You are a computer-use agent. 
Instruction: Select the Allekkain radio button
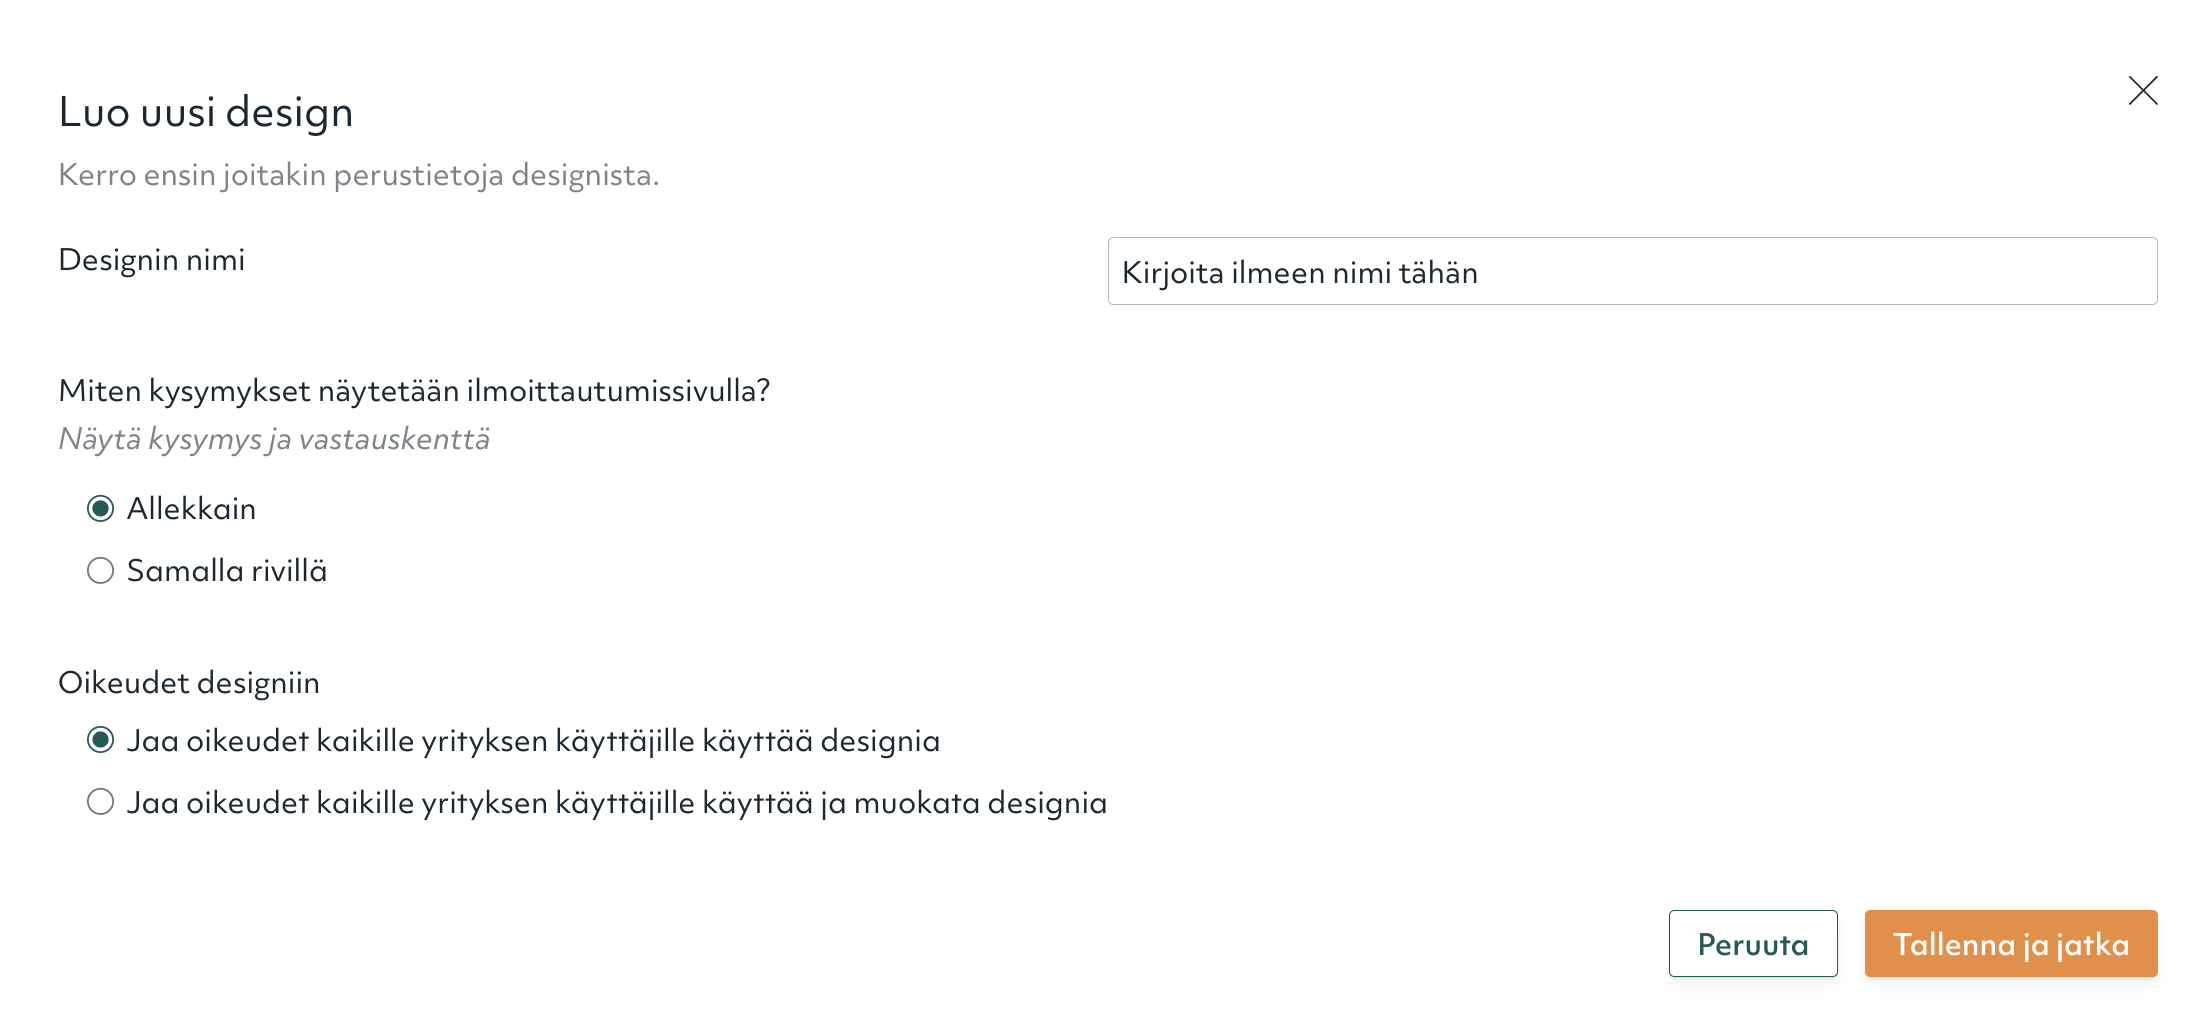click(100, 509)
